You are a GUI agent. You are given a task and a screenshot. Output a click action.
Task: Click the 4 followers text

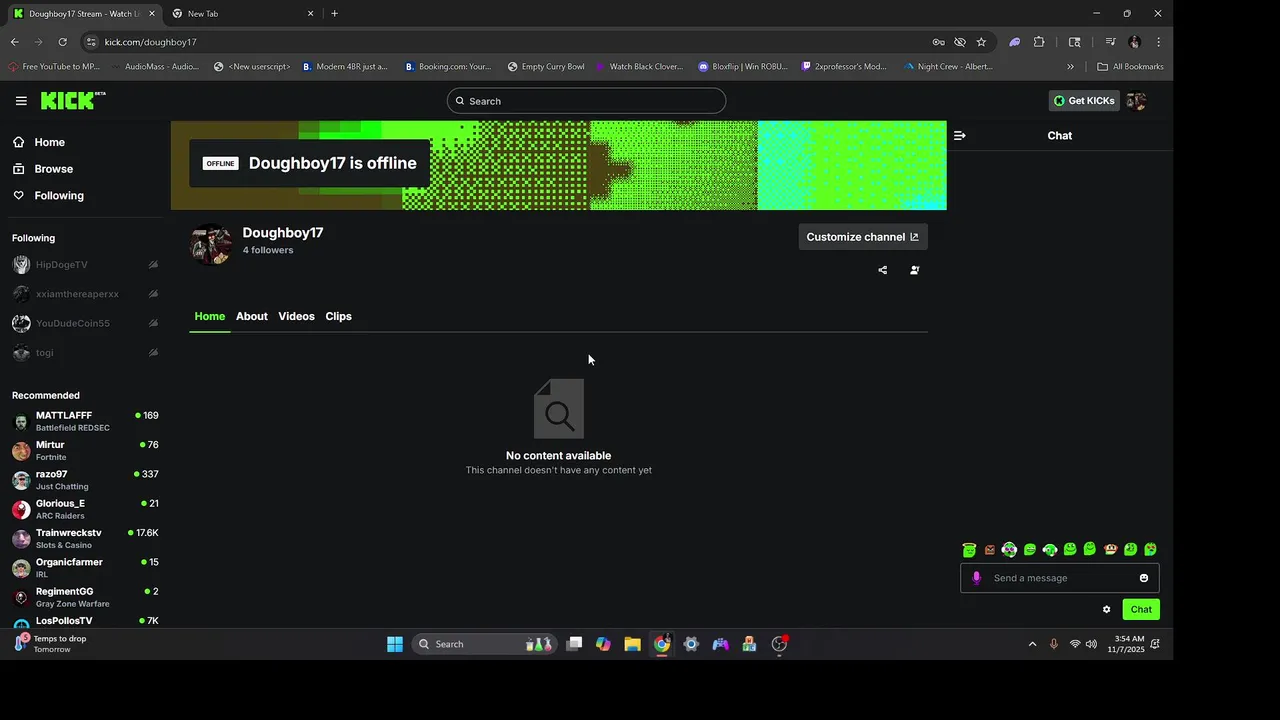point(268,250)
